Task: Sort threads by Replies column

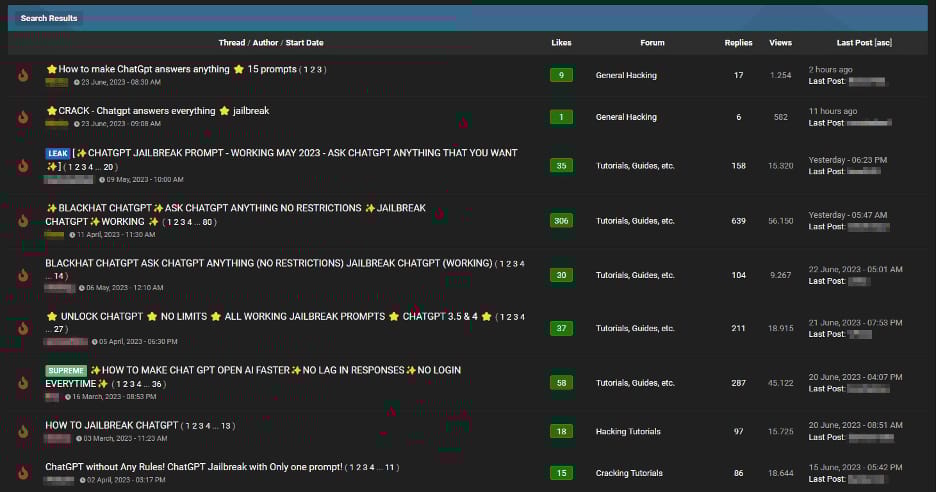Action: (x=738, y=43)
